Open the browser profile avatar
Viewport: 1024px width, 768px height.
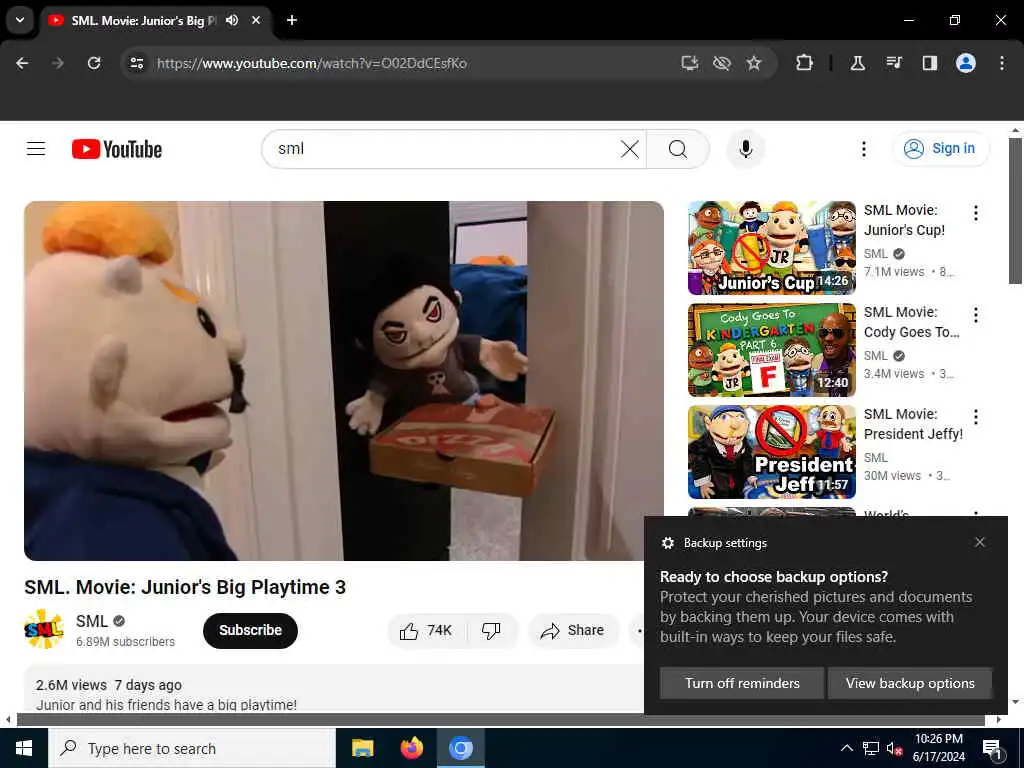pyautogui.click(x=966, y=63)
